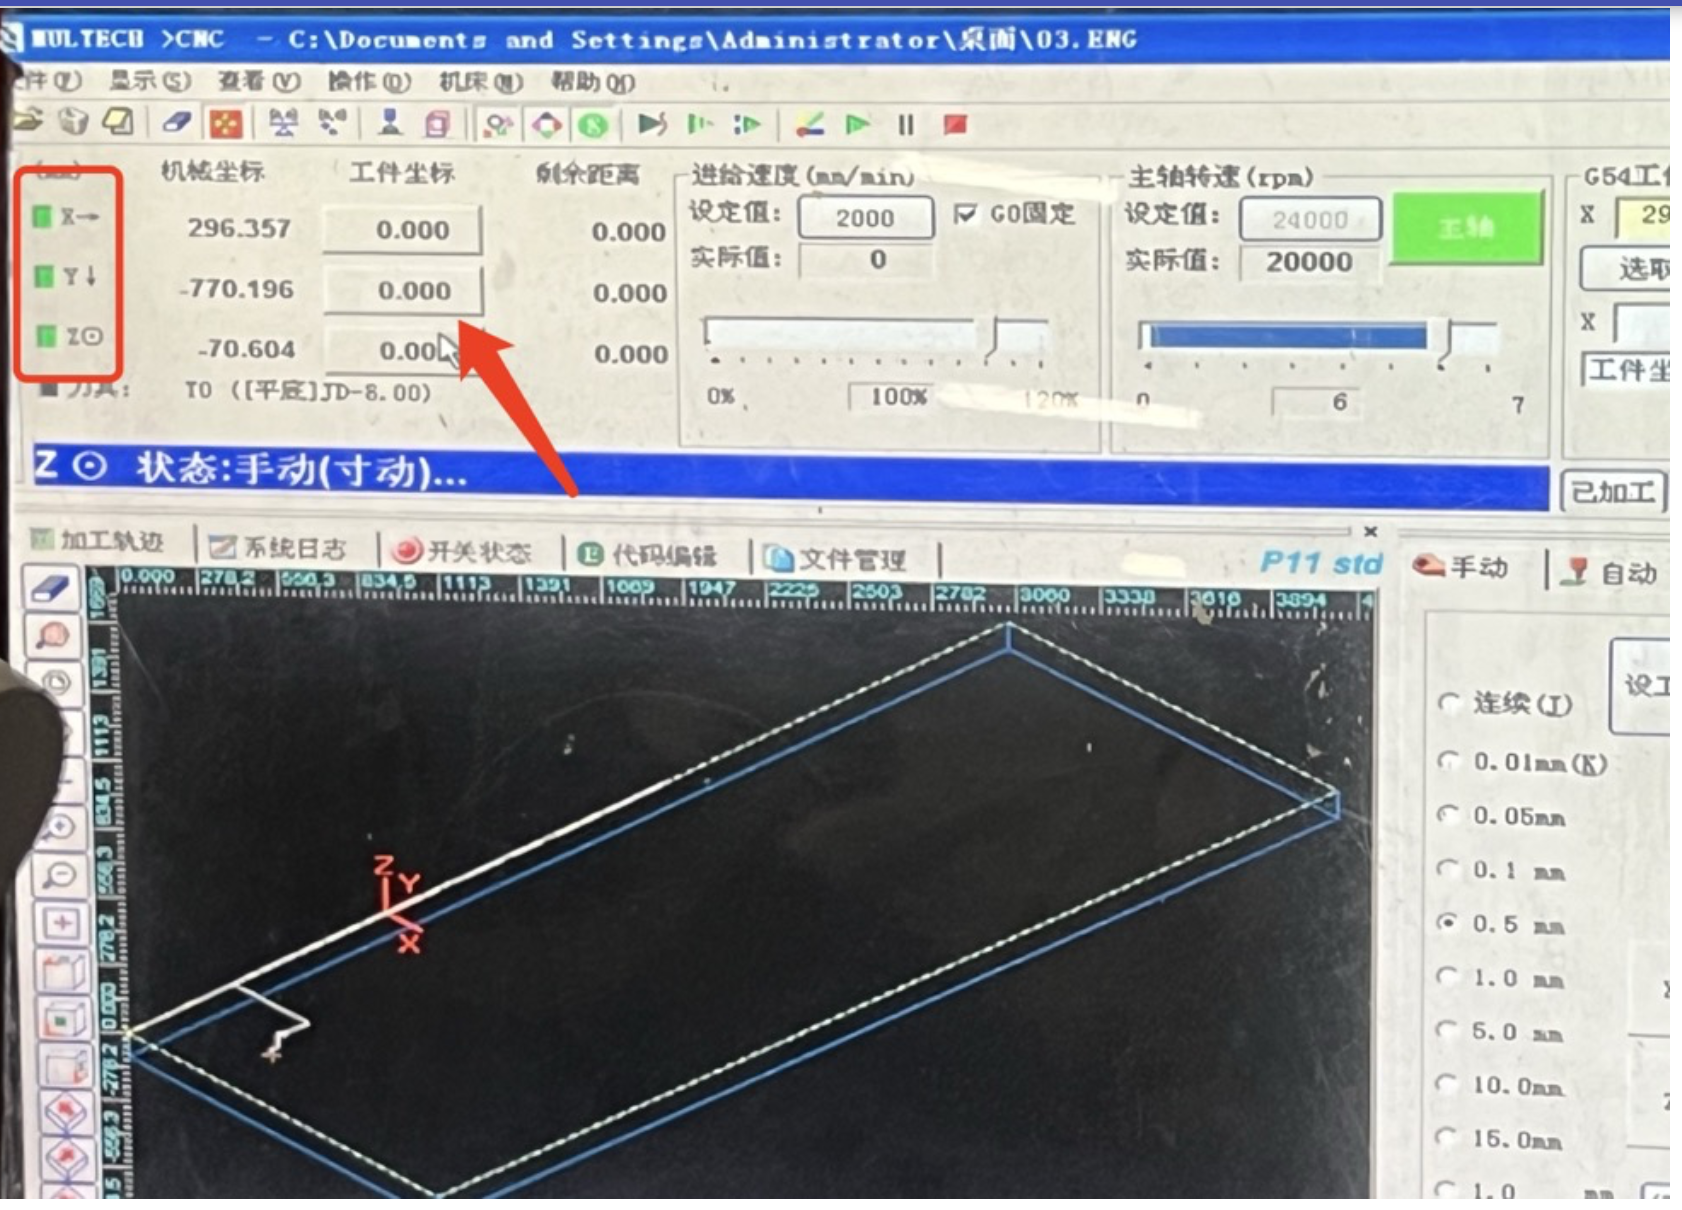Click the yellow note-page toolbar icon

pos(119,122)
